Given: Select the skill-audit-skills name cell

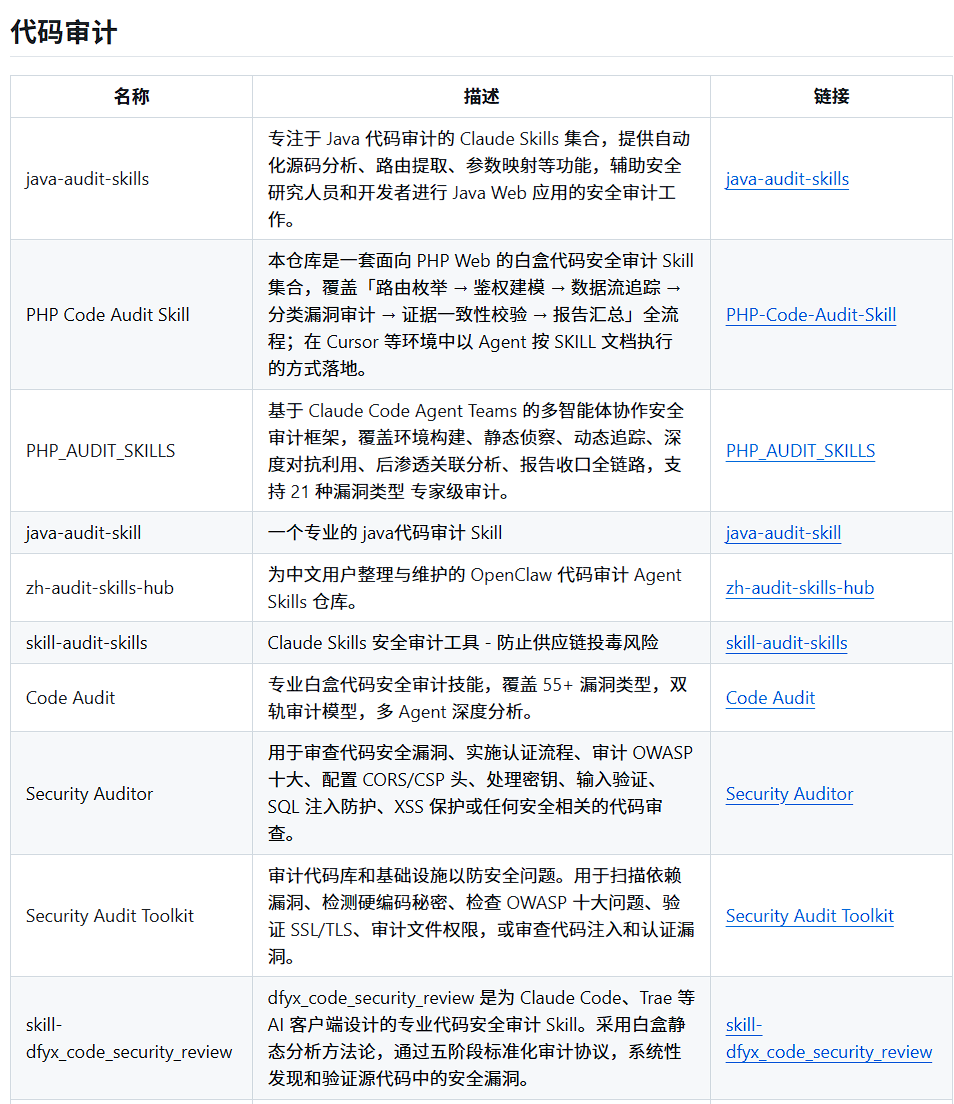Looking at the screenshot, I should [132, 643].
